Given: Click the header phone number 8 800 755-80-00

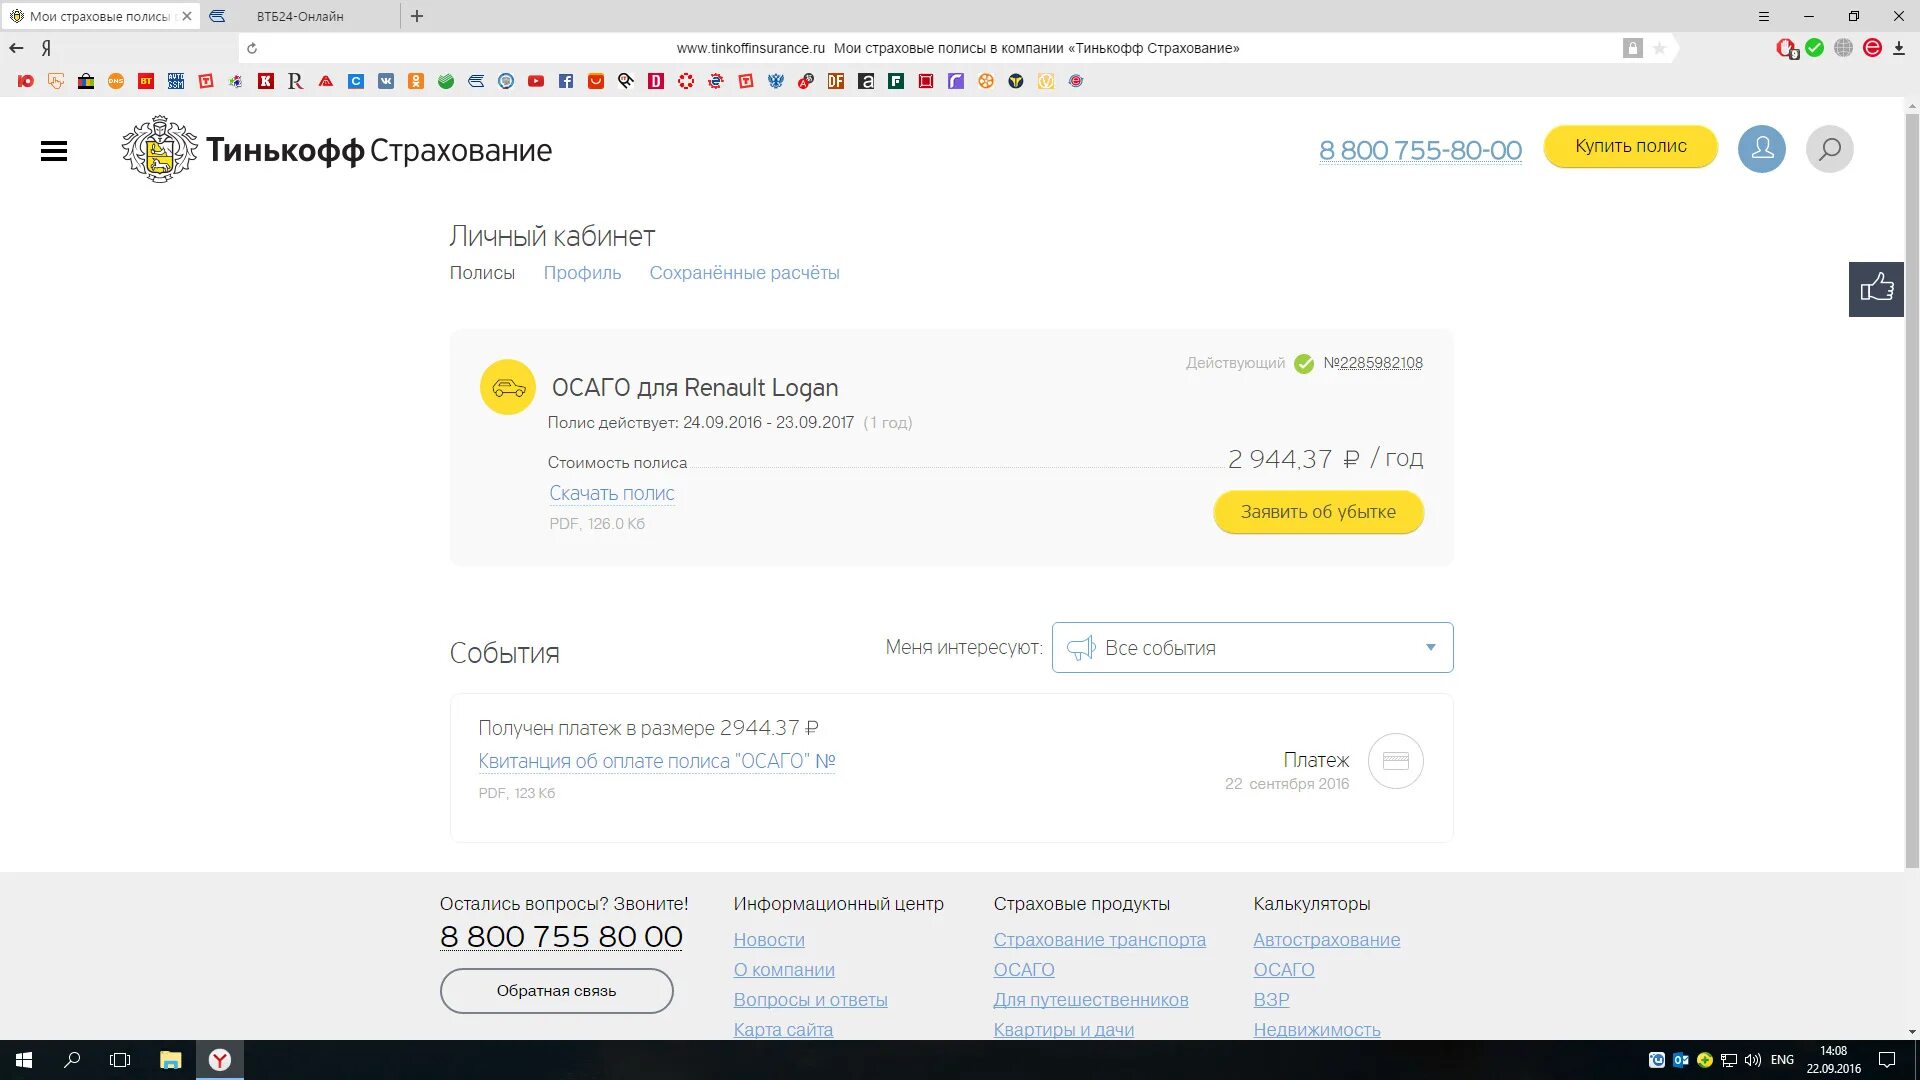Looking at the screenshot, I should click(x=1420, y=150).
